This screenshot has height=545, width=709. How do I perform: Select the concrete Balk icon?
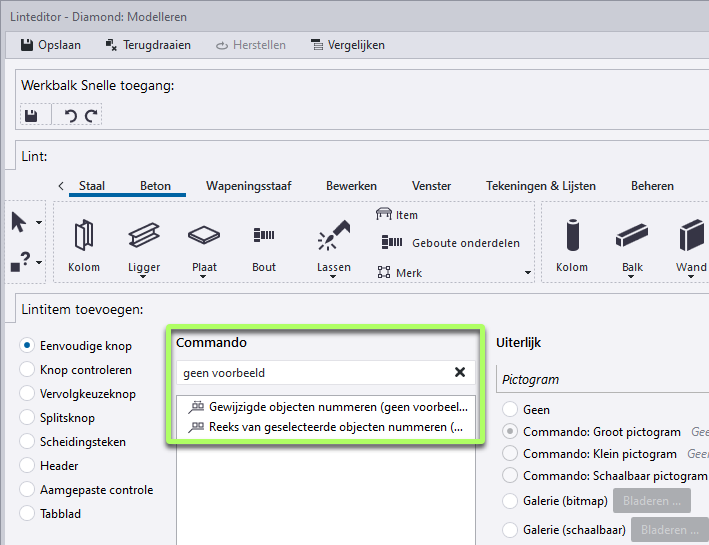(631, 237)
